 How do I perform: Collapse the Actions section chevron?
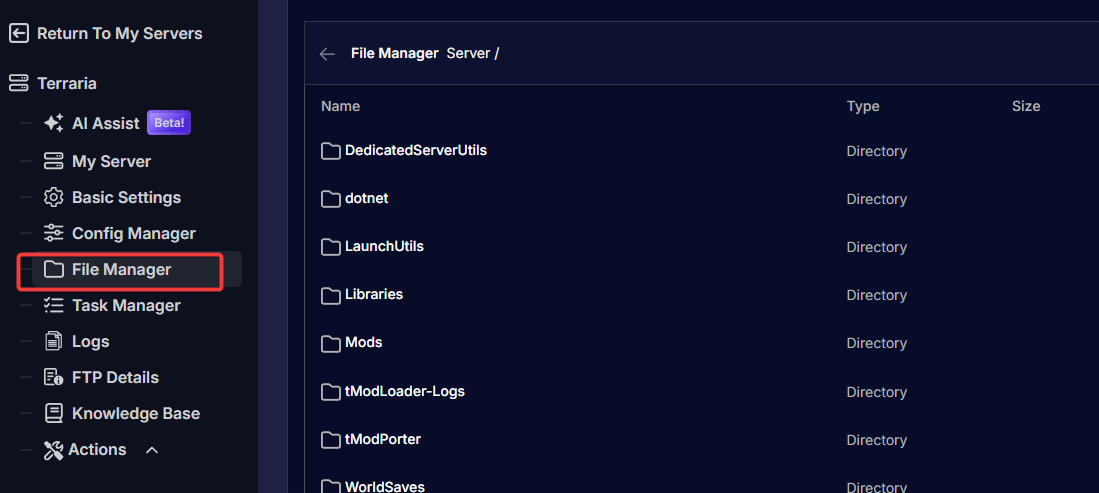click(152, 450)
